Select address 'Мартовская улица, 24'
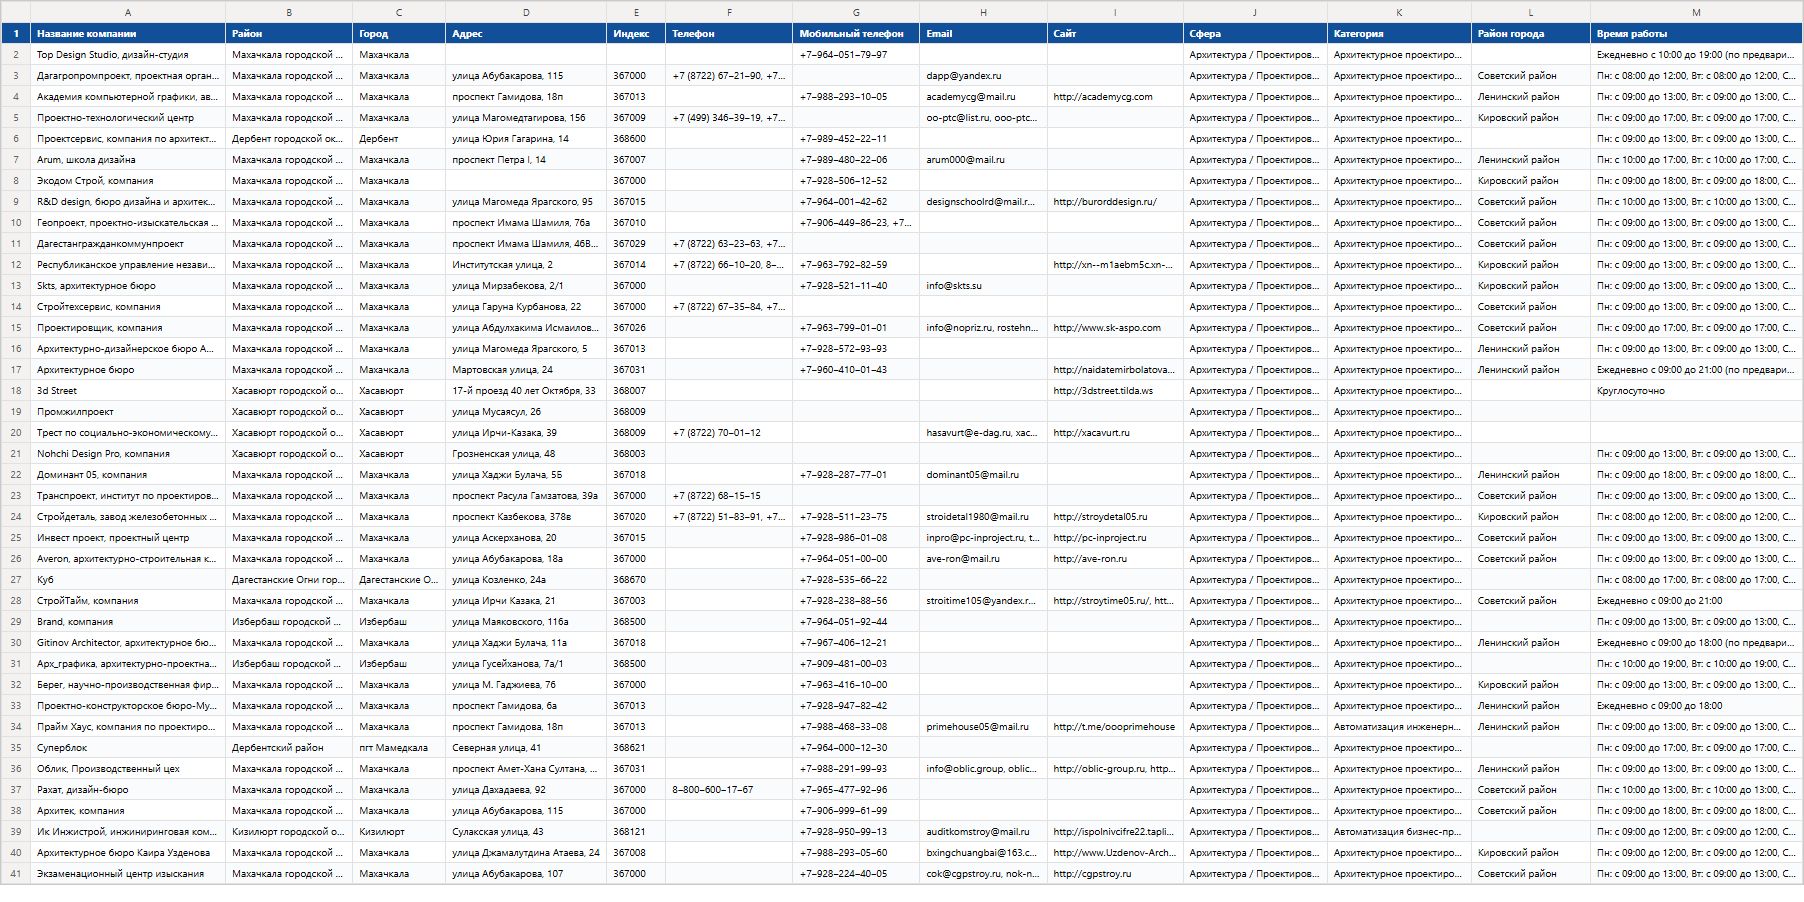Screen dimensions: 1804x902 (526, 370)
